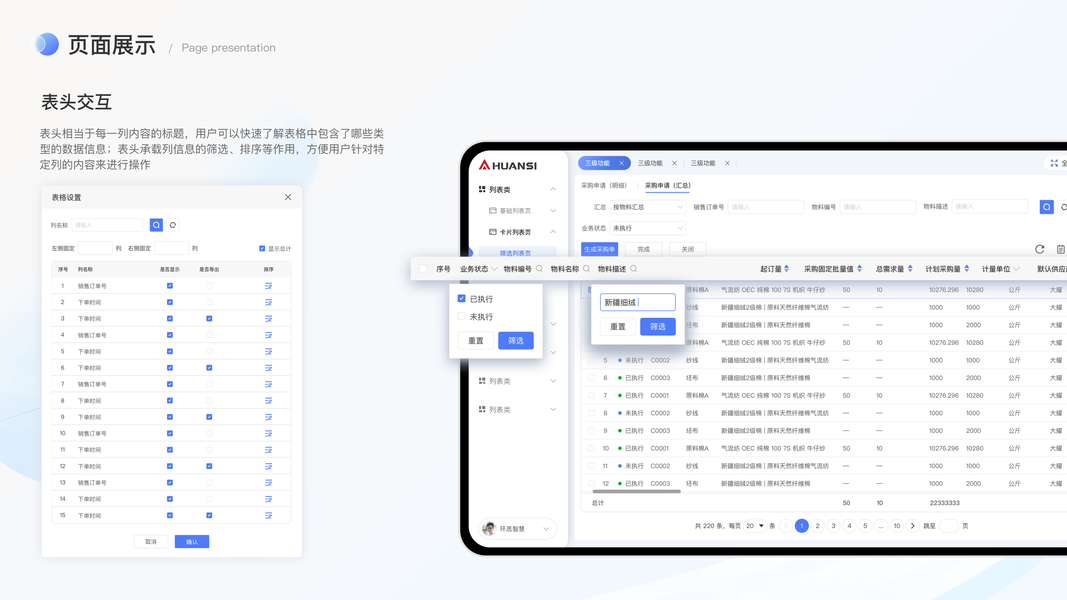The width and height of the screenshot is (1067, 600).
Task: Click 确认 in the 表格设置 dialog
Action: tap(192, 541)
